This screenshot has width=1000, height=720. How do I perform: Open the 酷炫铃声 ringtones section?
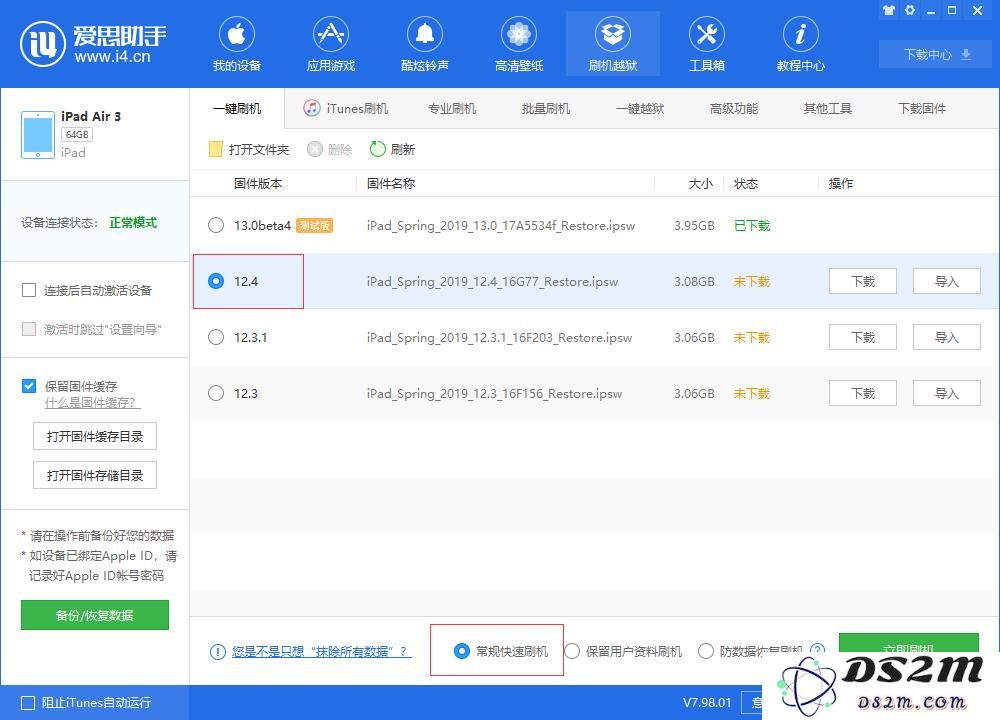[x=425, y=45]
